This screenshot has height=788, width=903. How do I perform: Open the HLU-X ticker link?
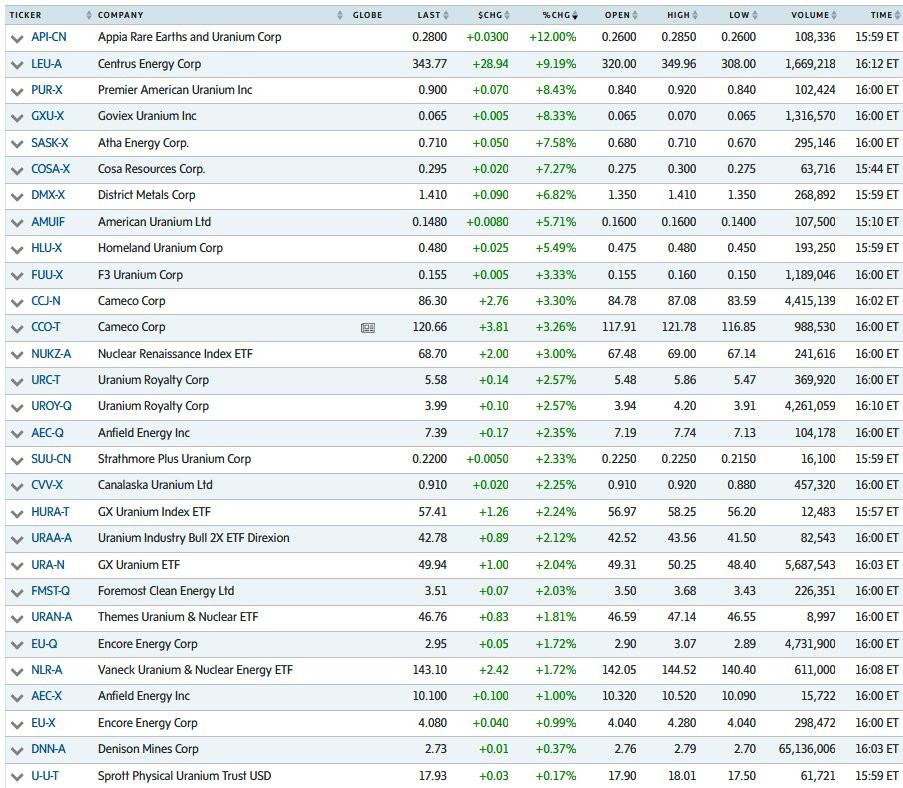pos(46,248)
